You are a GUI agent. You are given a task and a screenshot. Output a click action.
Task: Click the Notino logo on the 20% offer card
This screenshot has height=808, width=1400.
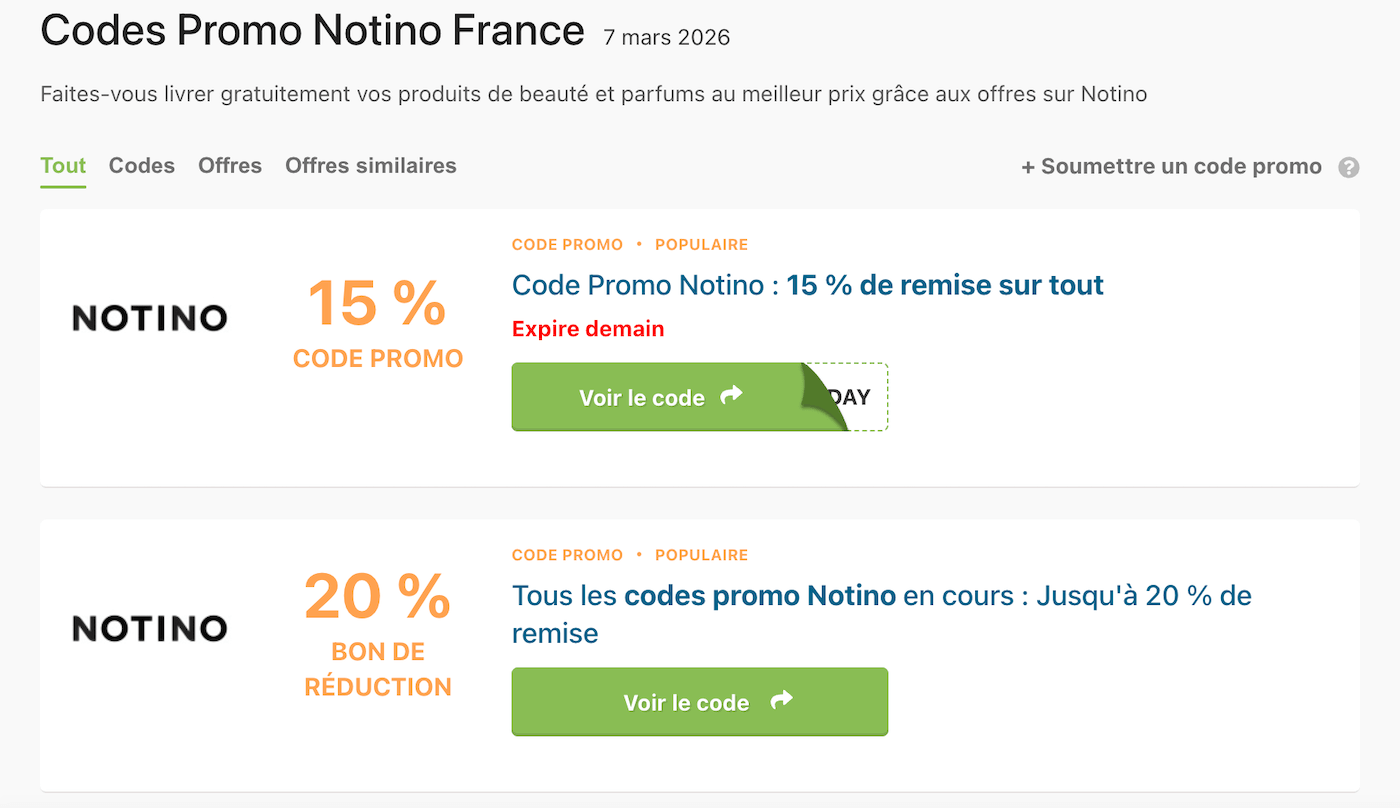pos(148,628)
